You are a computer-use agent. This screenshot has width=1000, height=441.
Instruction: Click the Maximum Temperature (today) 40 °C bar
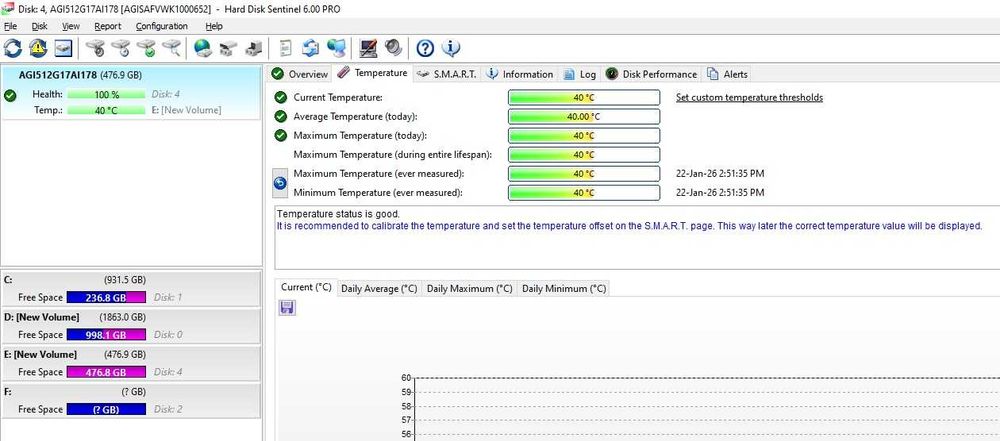(584, 135)
